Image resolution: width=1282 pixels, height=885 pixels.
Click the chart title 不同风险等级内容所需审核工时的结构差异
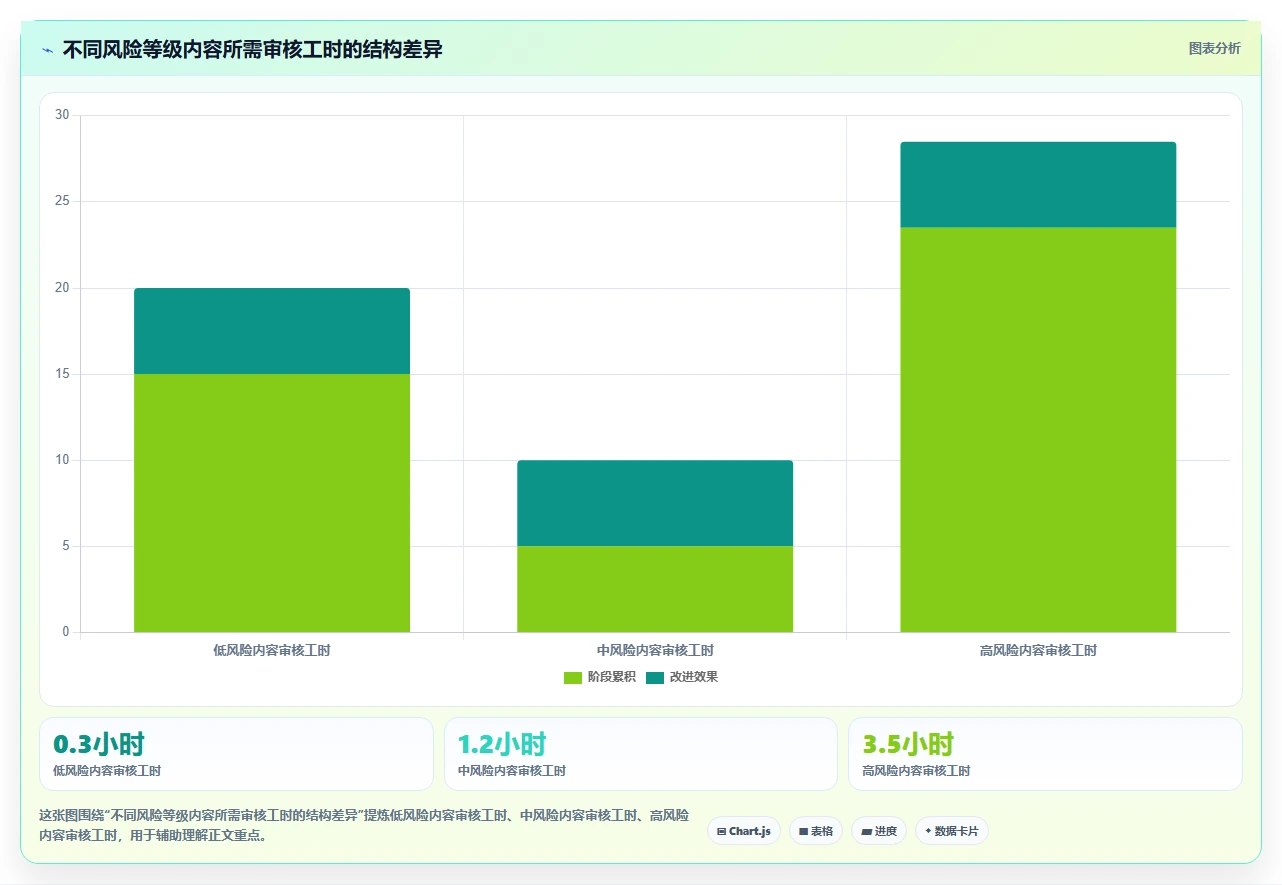click(252, 50)
